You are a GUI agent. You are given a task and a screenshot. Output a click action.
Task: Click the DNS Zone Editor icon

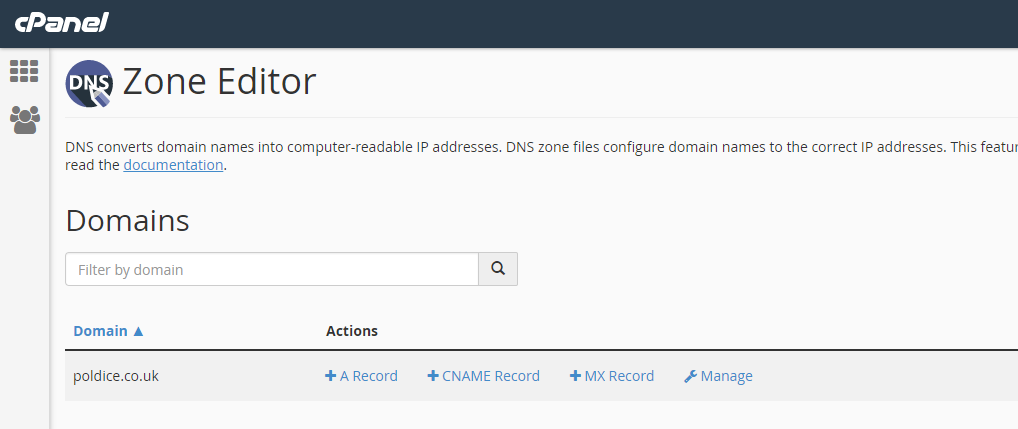(89, 83)
